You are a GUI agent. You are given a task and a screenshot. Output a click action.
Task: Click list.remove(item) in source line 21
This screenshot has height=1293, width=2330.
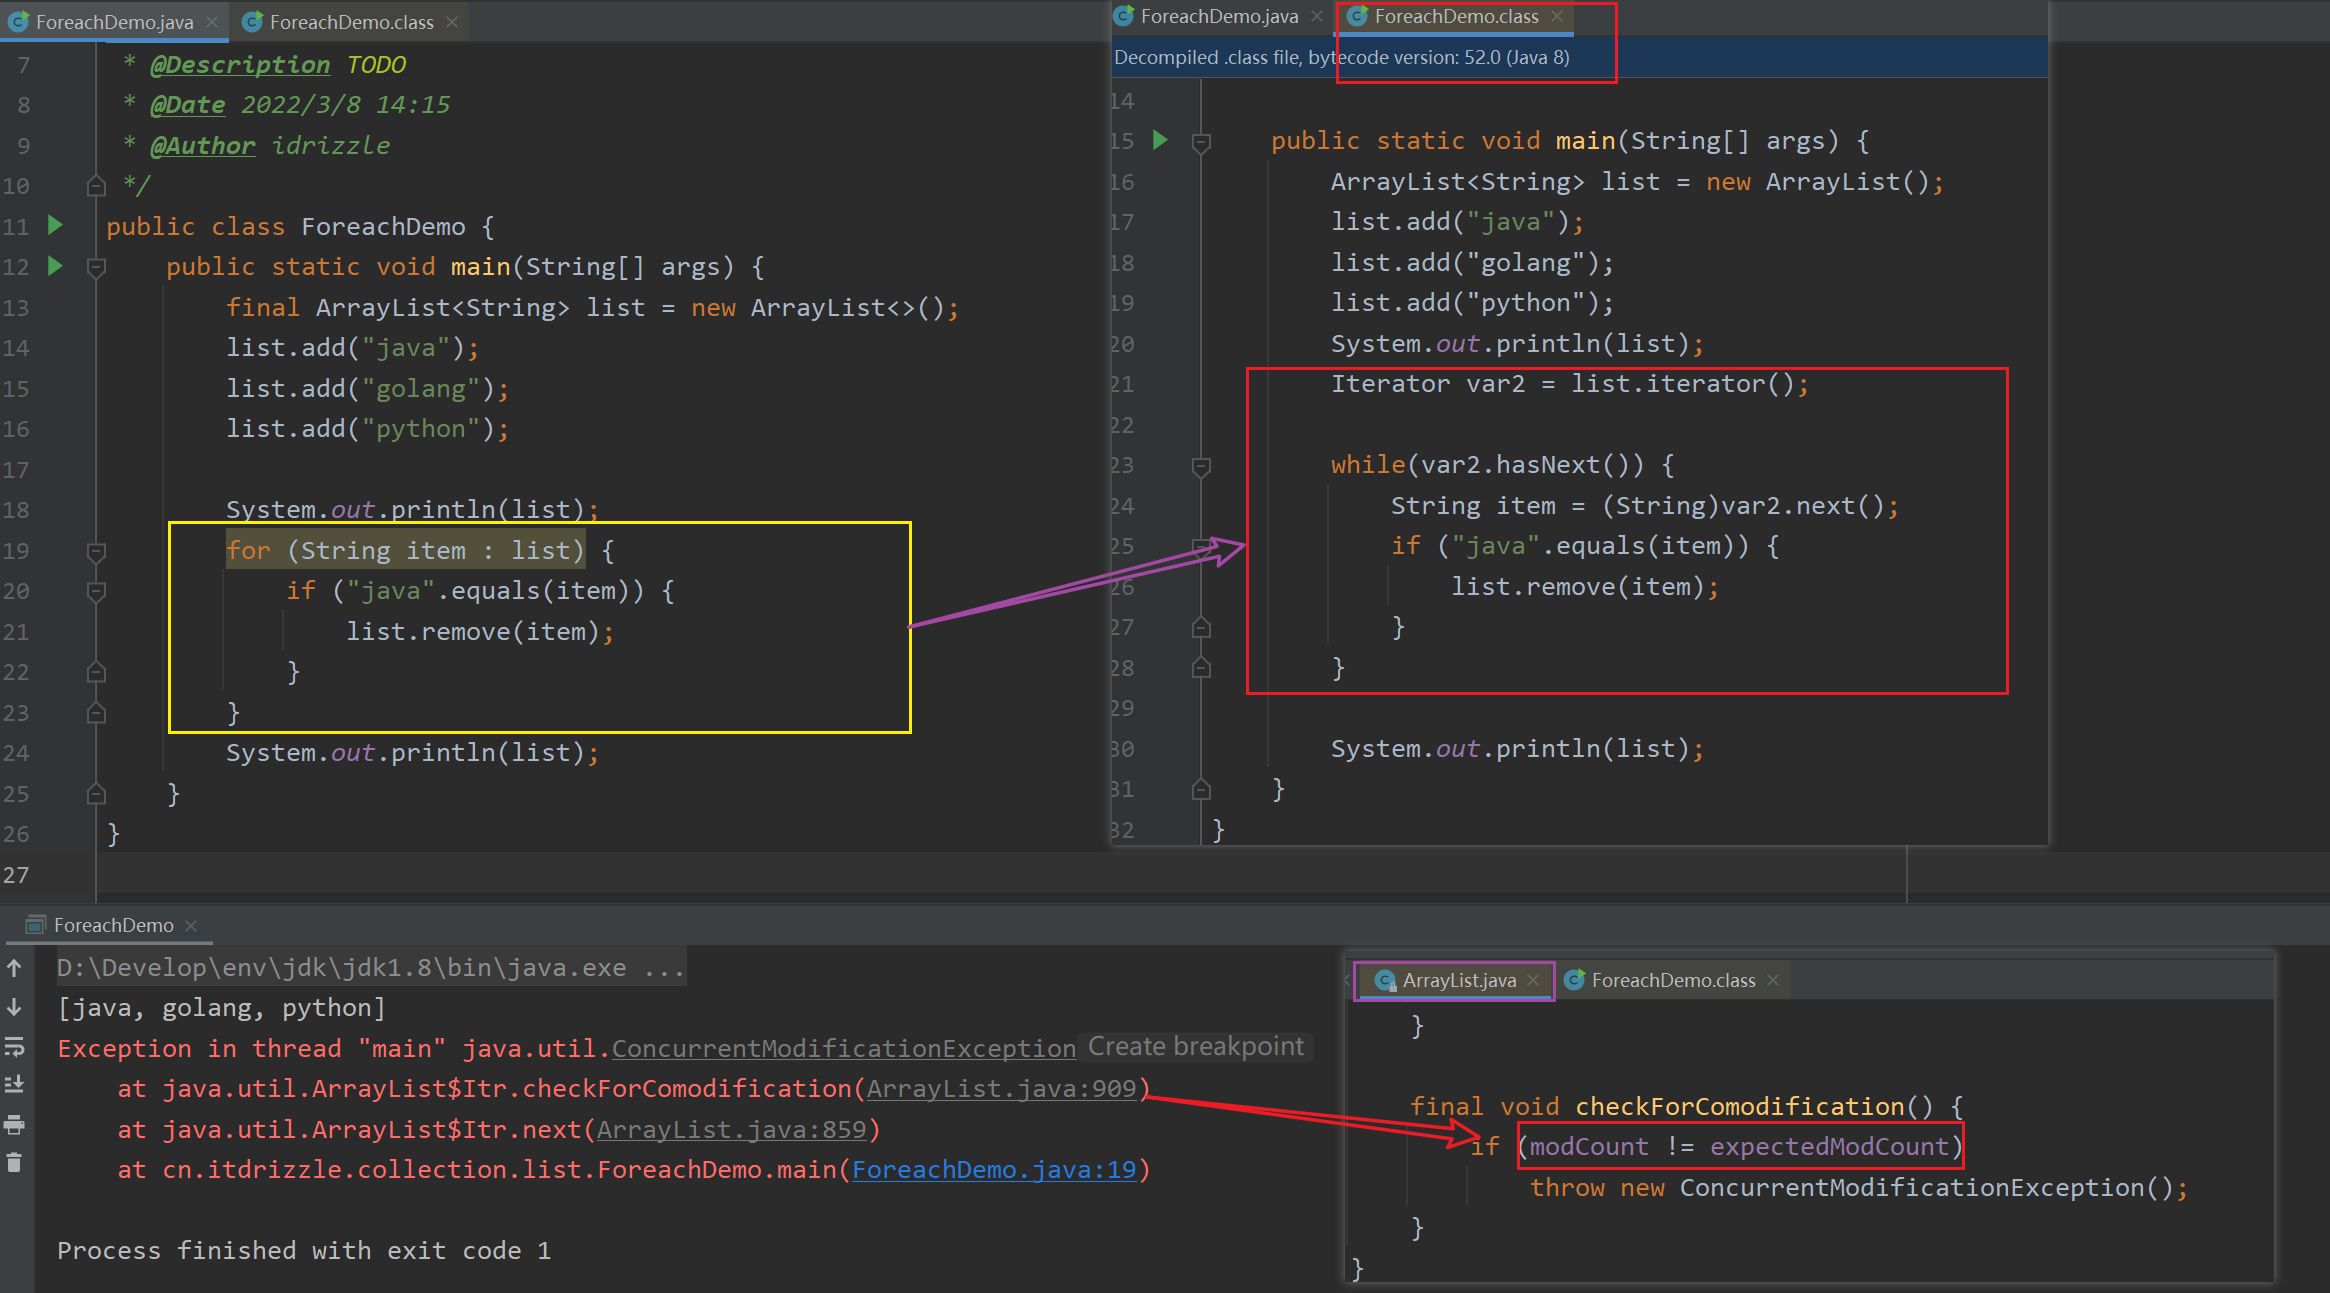480,632
